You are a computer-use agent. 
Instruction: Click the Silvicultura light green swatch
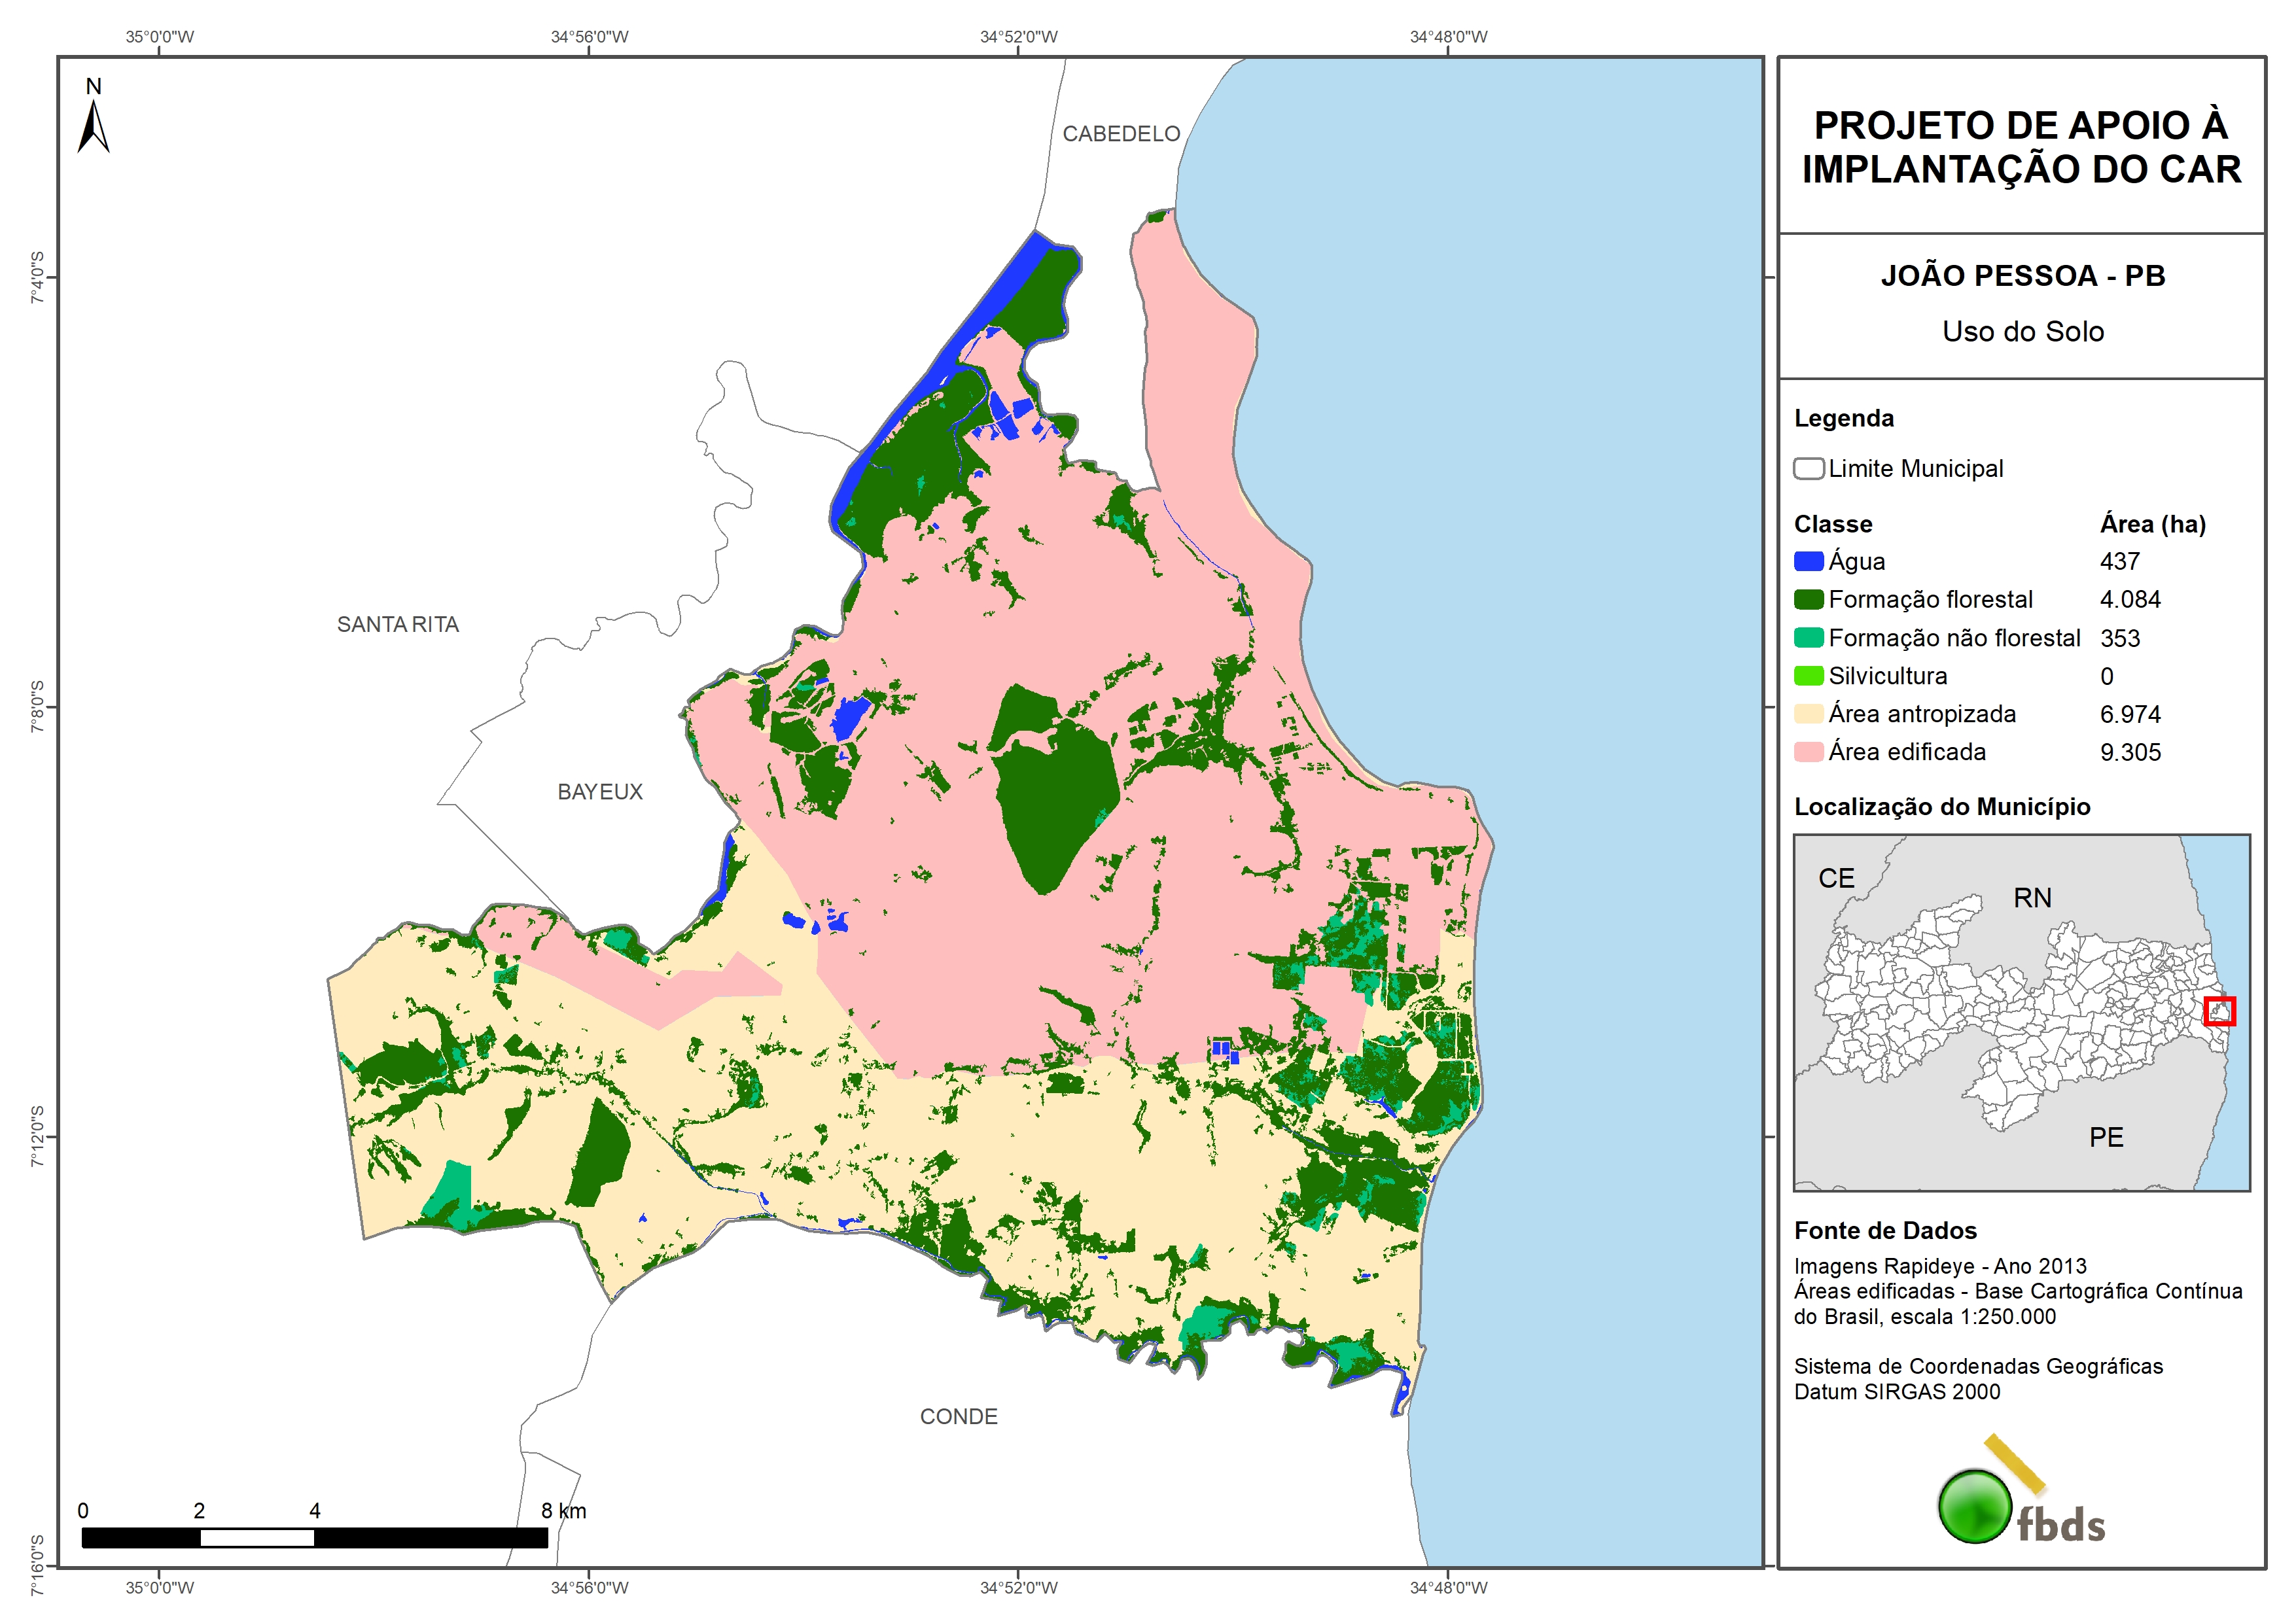1808,675
